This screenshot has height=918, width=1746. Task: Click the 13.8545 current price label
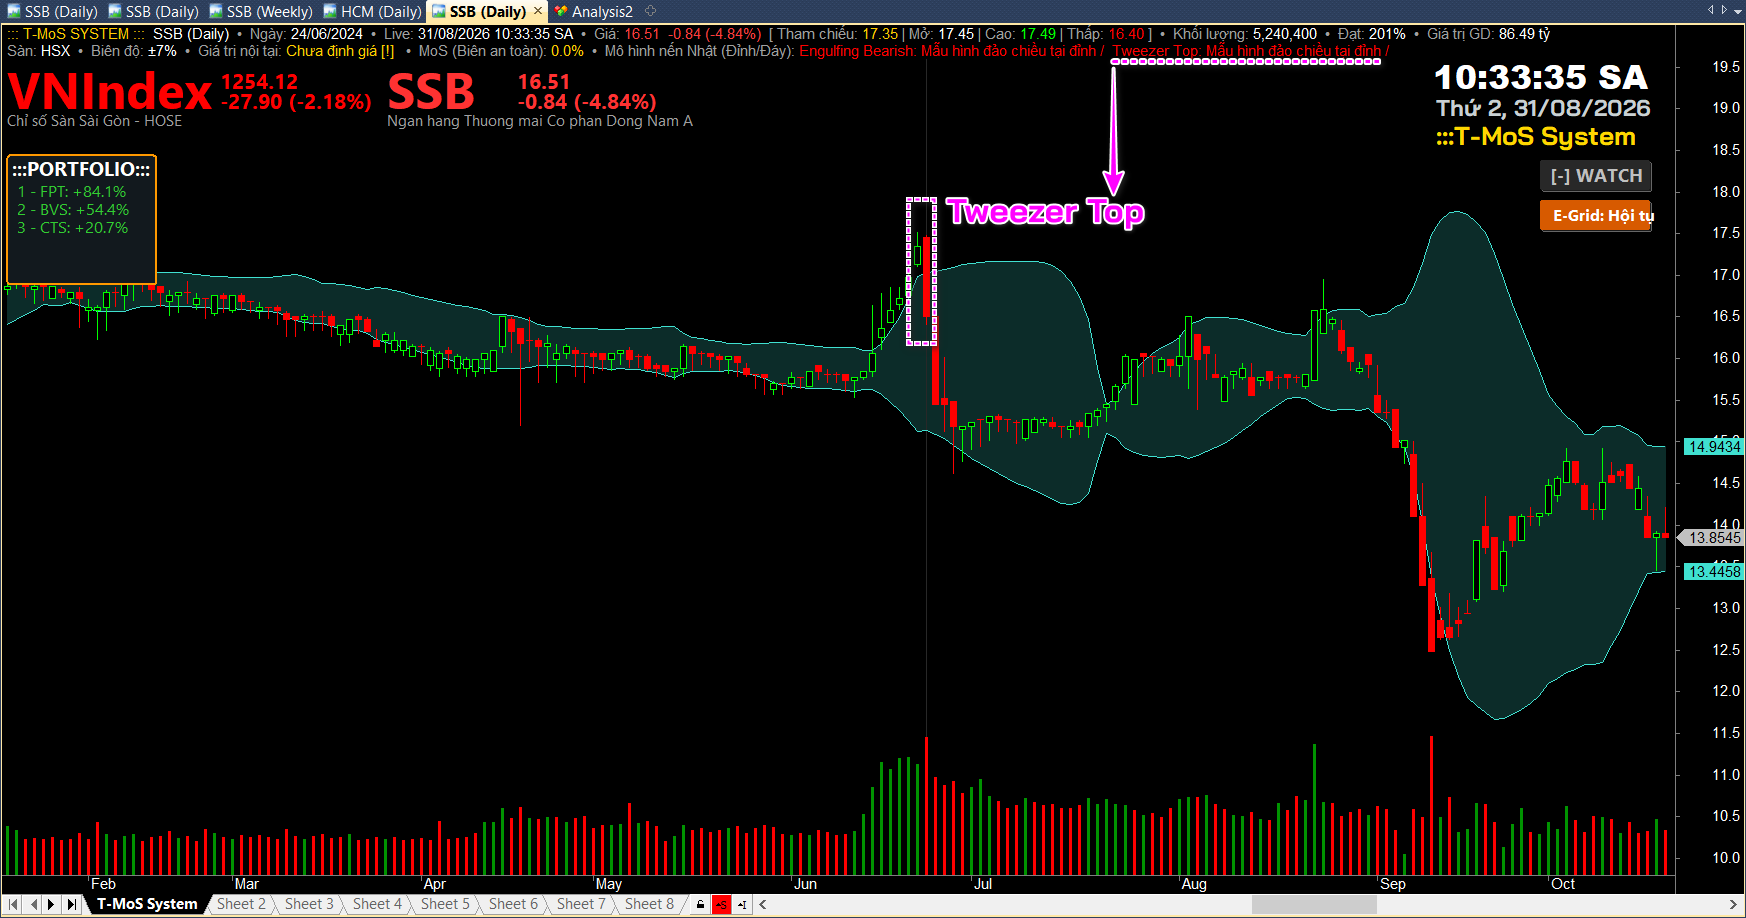coord(1713,538)
